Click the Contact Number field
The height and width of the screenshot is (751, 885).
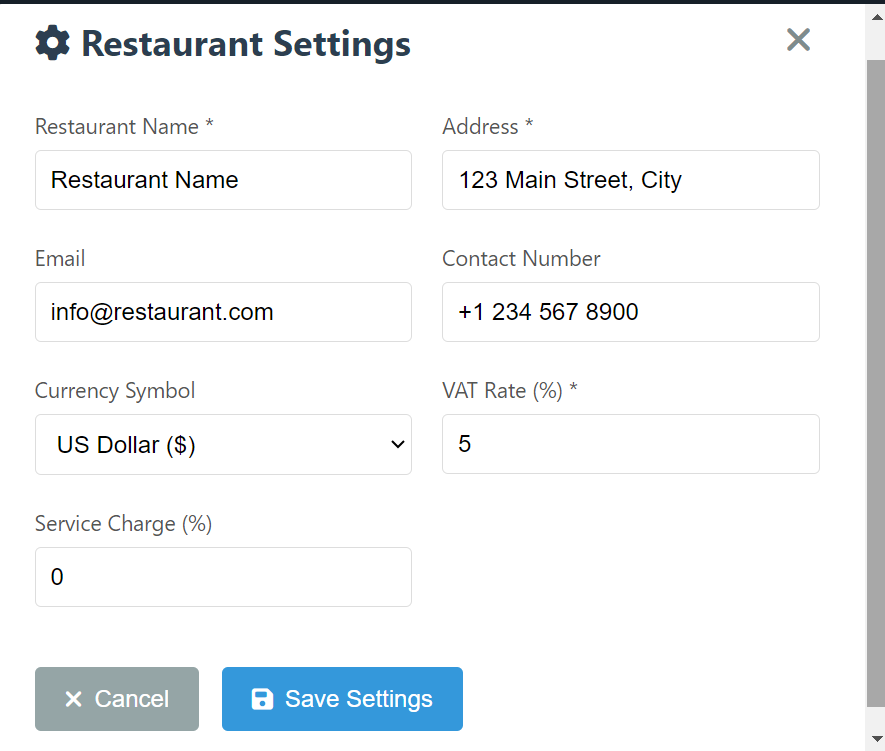point(630,312)
